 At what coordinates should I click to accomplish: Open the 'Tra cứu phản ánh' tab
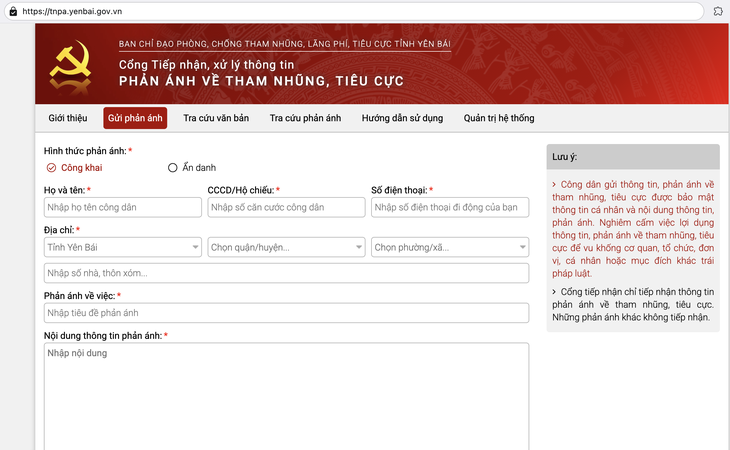305,118
